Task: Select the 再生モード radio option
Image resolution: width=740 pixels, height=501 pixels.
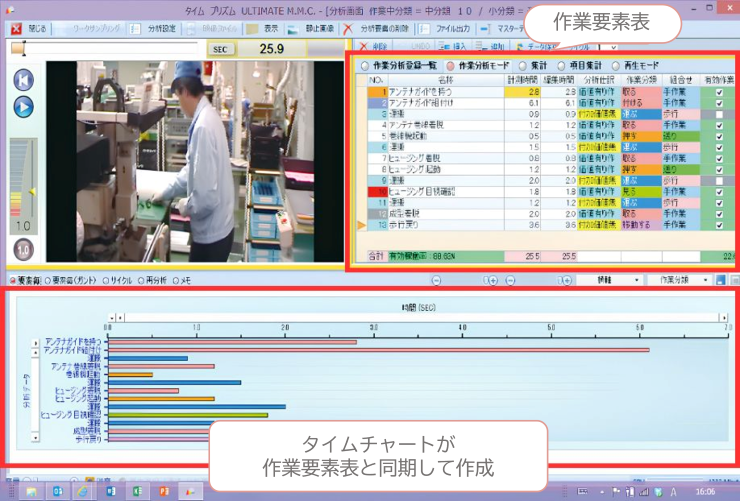Action: pos(615,66)
